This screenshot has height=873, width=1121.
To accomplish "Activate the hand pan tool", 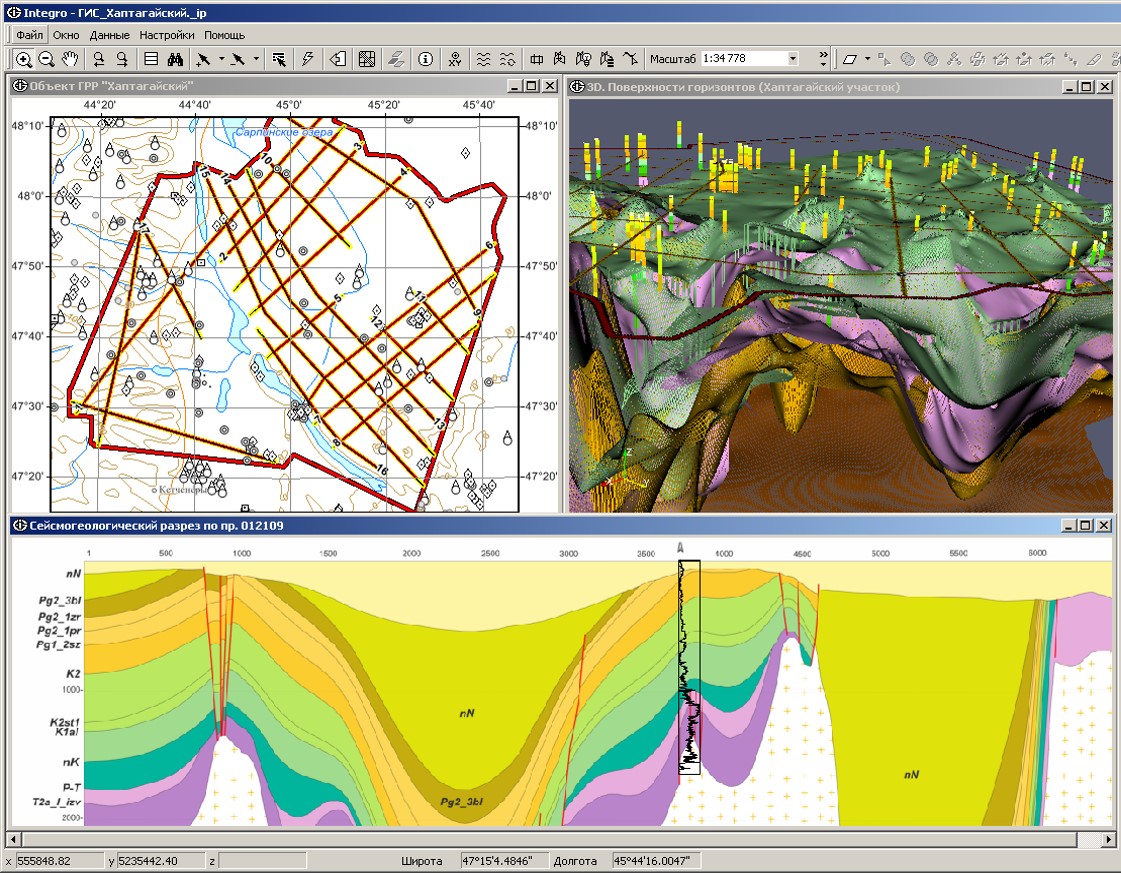I will pos(70,59).
